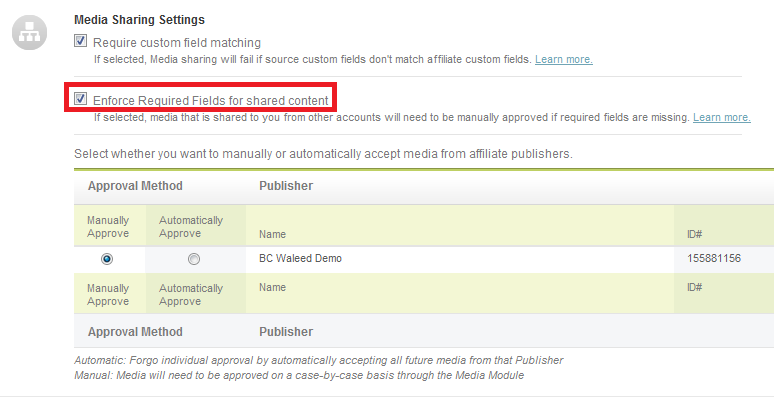This screenshot has height=403, width=784.
Task: Click the lower Automatically Approve subheader
Action: coord(191,295)
